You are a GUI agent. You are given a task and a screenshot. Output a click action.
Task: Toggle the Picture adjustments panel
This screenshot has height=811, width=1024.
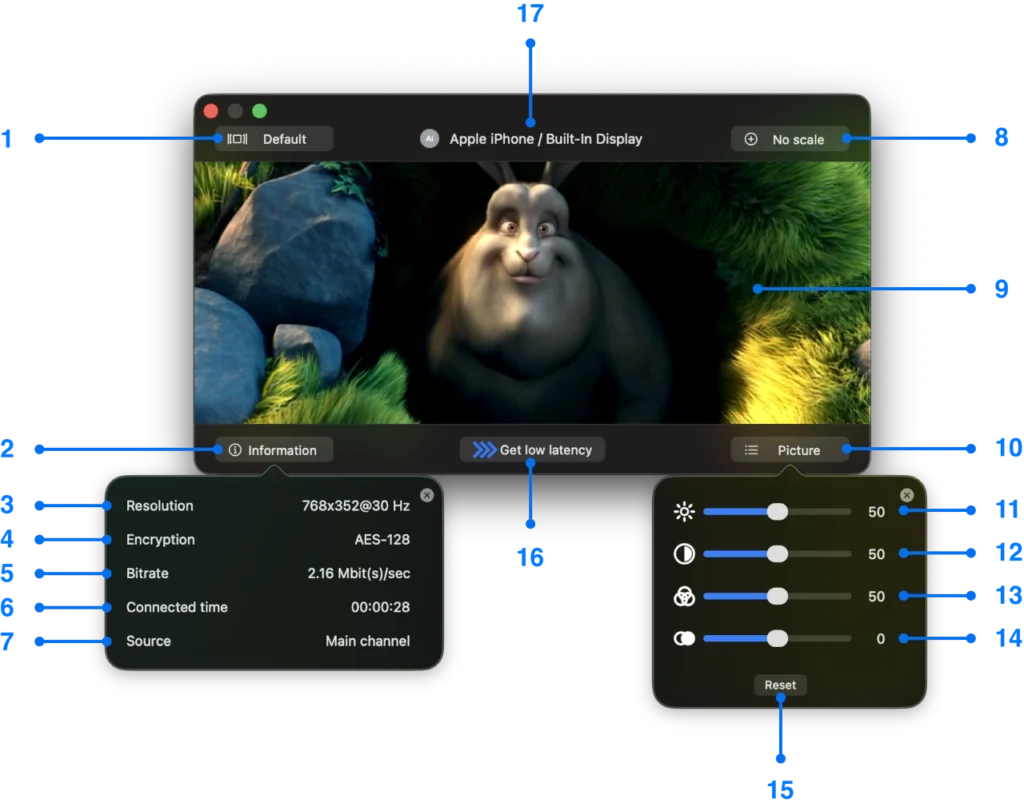790,450
